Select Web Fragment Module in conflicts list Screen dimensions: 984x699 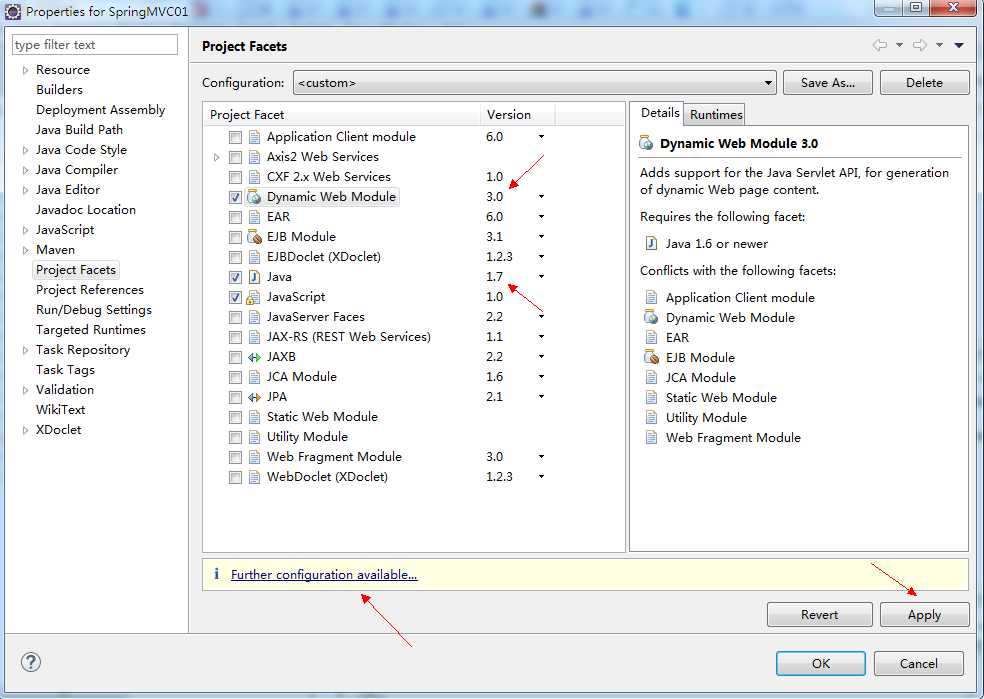[732, 438]
